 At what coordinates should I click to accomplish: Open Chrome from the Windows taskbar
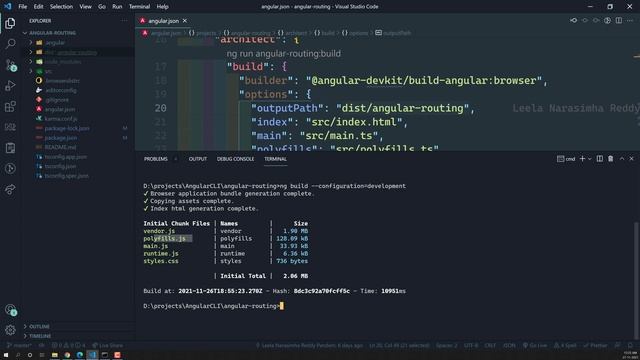67,355
